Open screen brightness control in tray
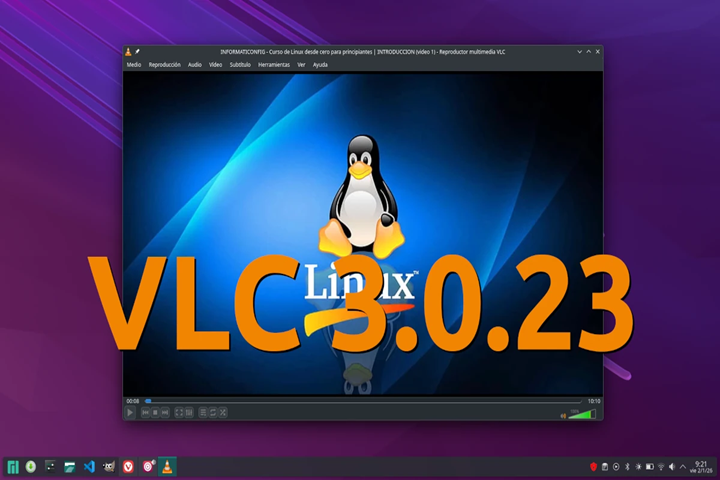 pyautogui.click(x=638, y=467)
